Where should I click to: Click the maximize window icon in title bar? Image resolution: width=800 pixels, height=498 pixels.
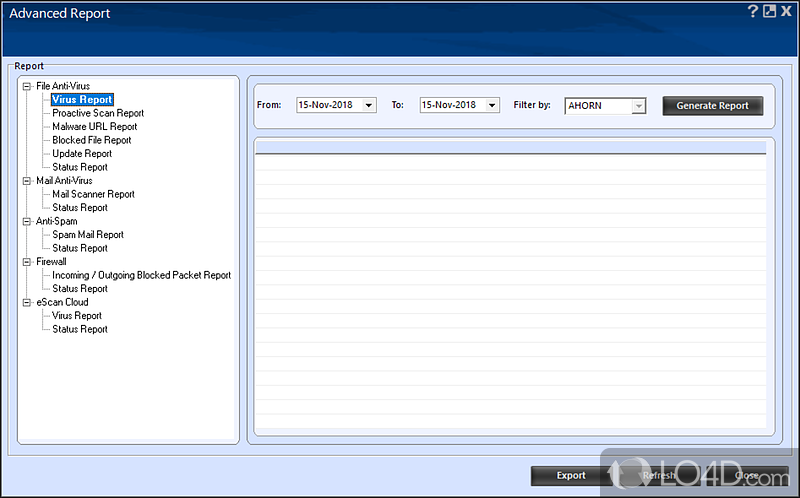click(769, 11)
